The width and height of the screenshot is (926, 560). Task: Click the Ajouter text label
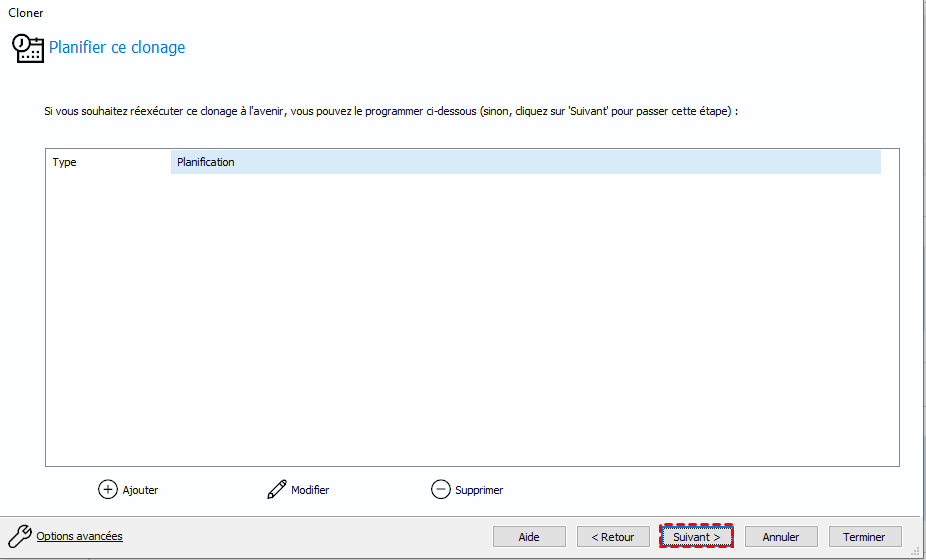click(x=140, y=490)
